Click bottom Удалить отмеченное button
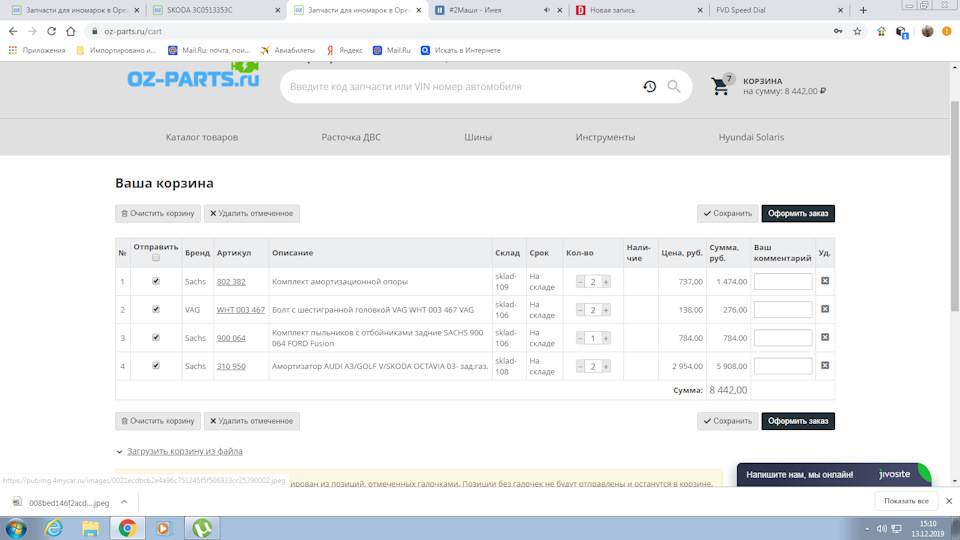Viewport: 960px width, 540px height. 252,421
